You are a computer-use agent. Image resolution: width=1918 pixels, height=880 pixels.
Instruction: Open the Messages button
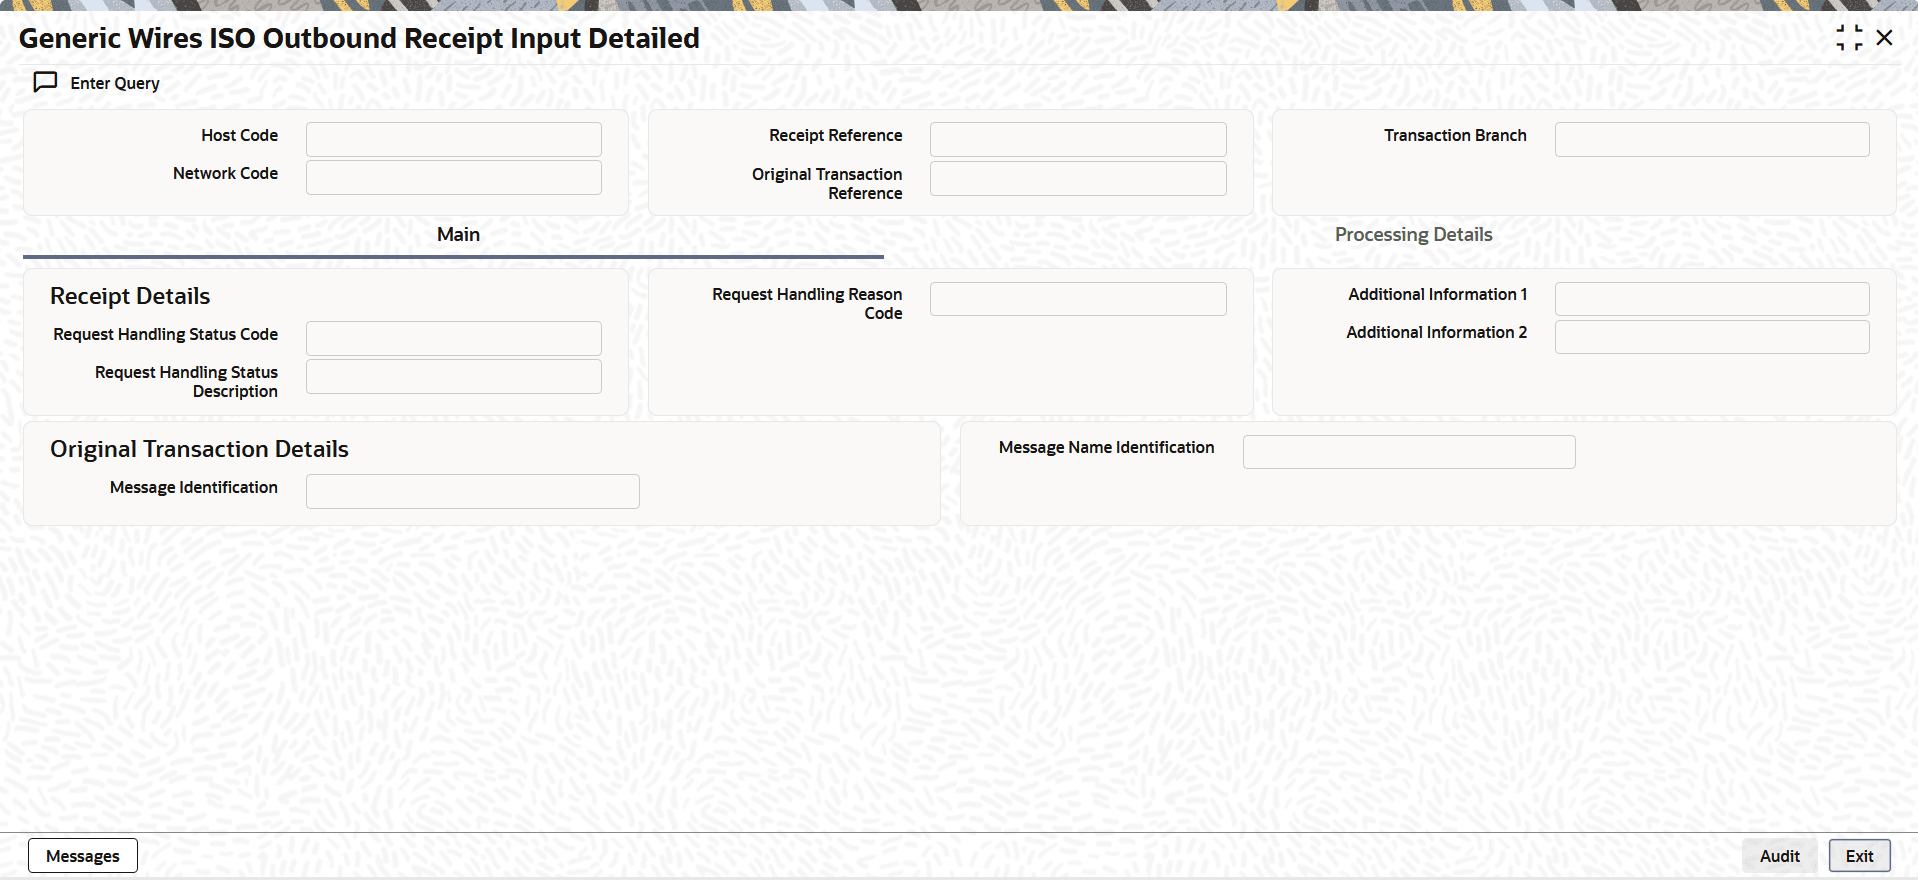click(x=83, y=856)
